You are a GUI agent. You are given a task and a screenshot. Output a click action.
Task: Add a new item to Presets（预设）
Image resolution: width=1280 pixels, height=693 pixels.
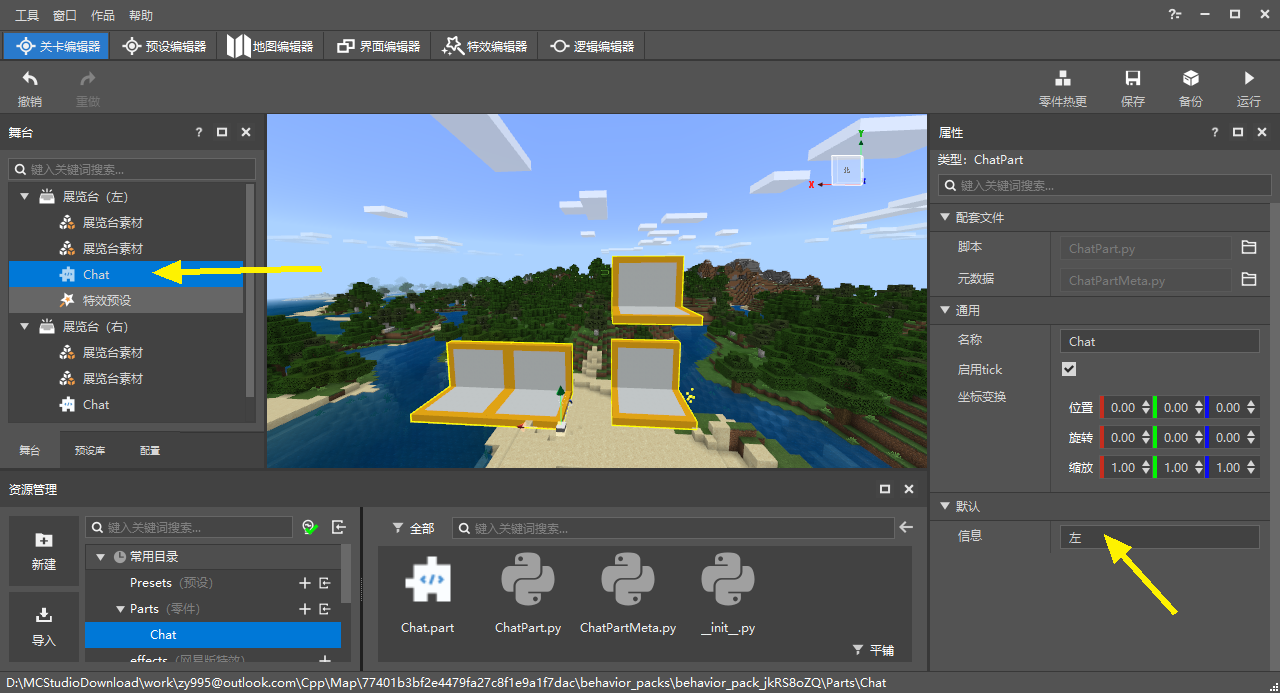(x=305, y=583)
